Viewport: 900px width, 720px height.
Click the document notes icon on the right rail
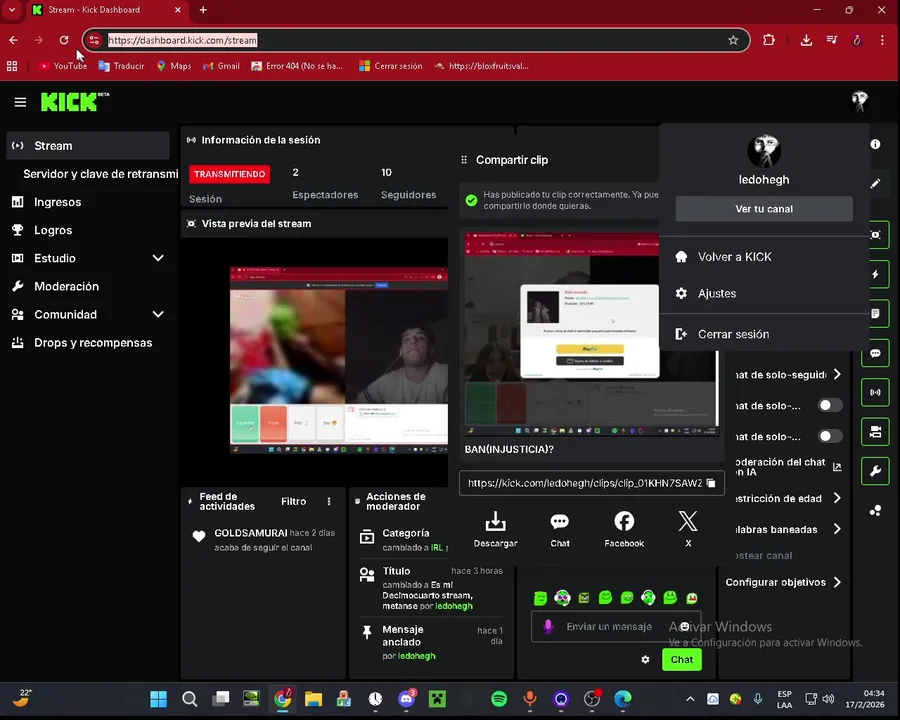[875, 313]
